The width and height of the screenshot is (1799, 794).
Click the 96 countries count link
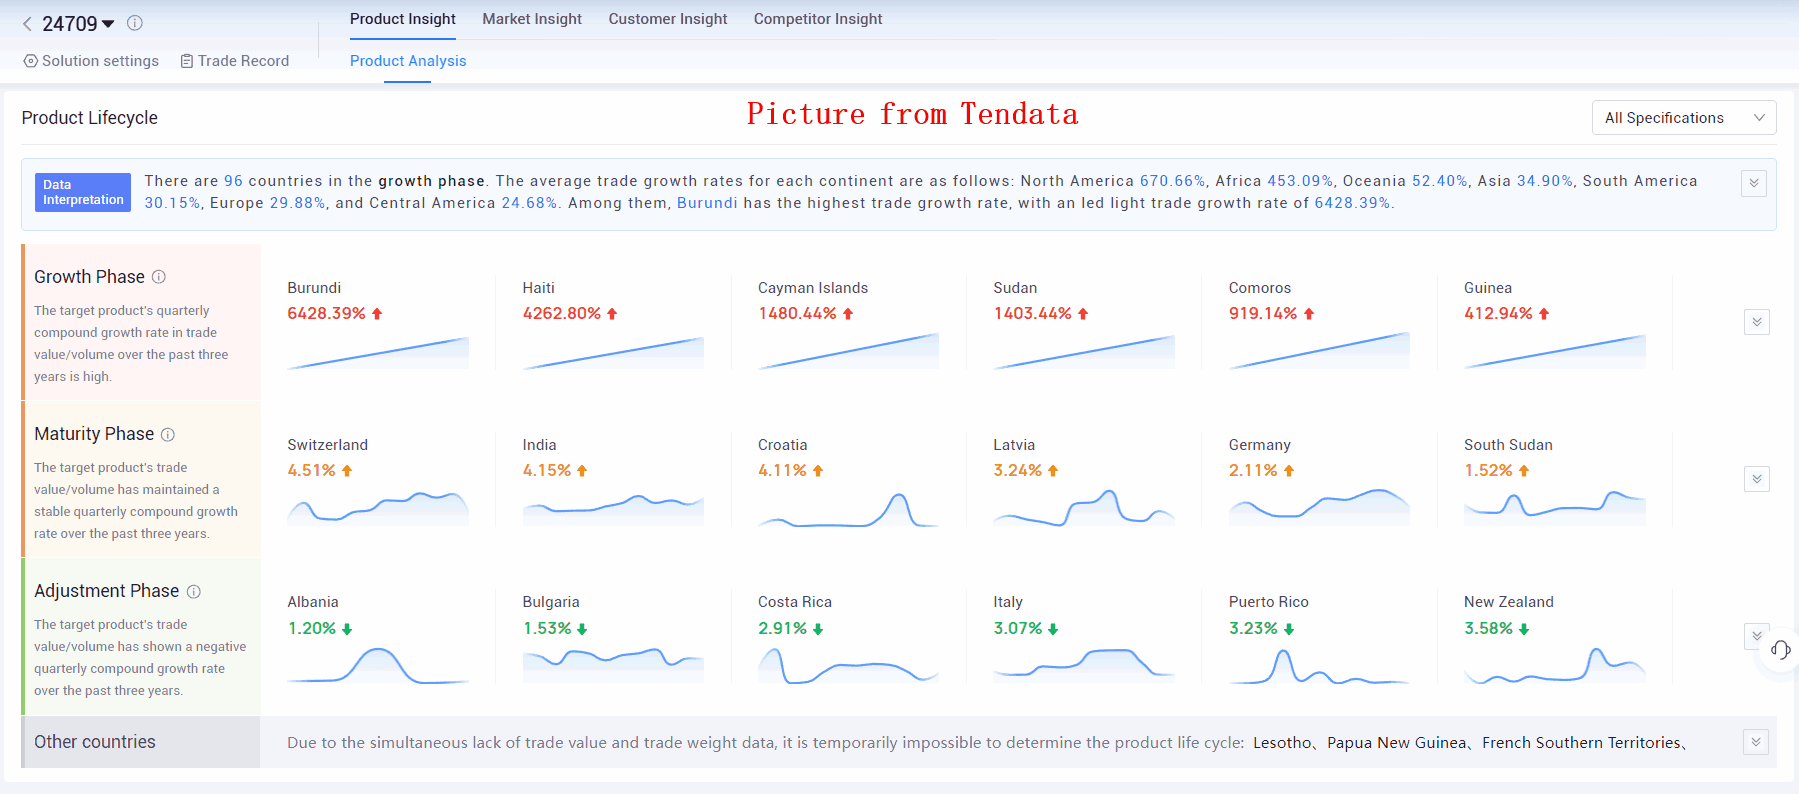pos(233,181)
